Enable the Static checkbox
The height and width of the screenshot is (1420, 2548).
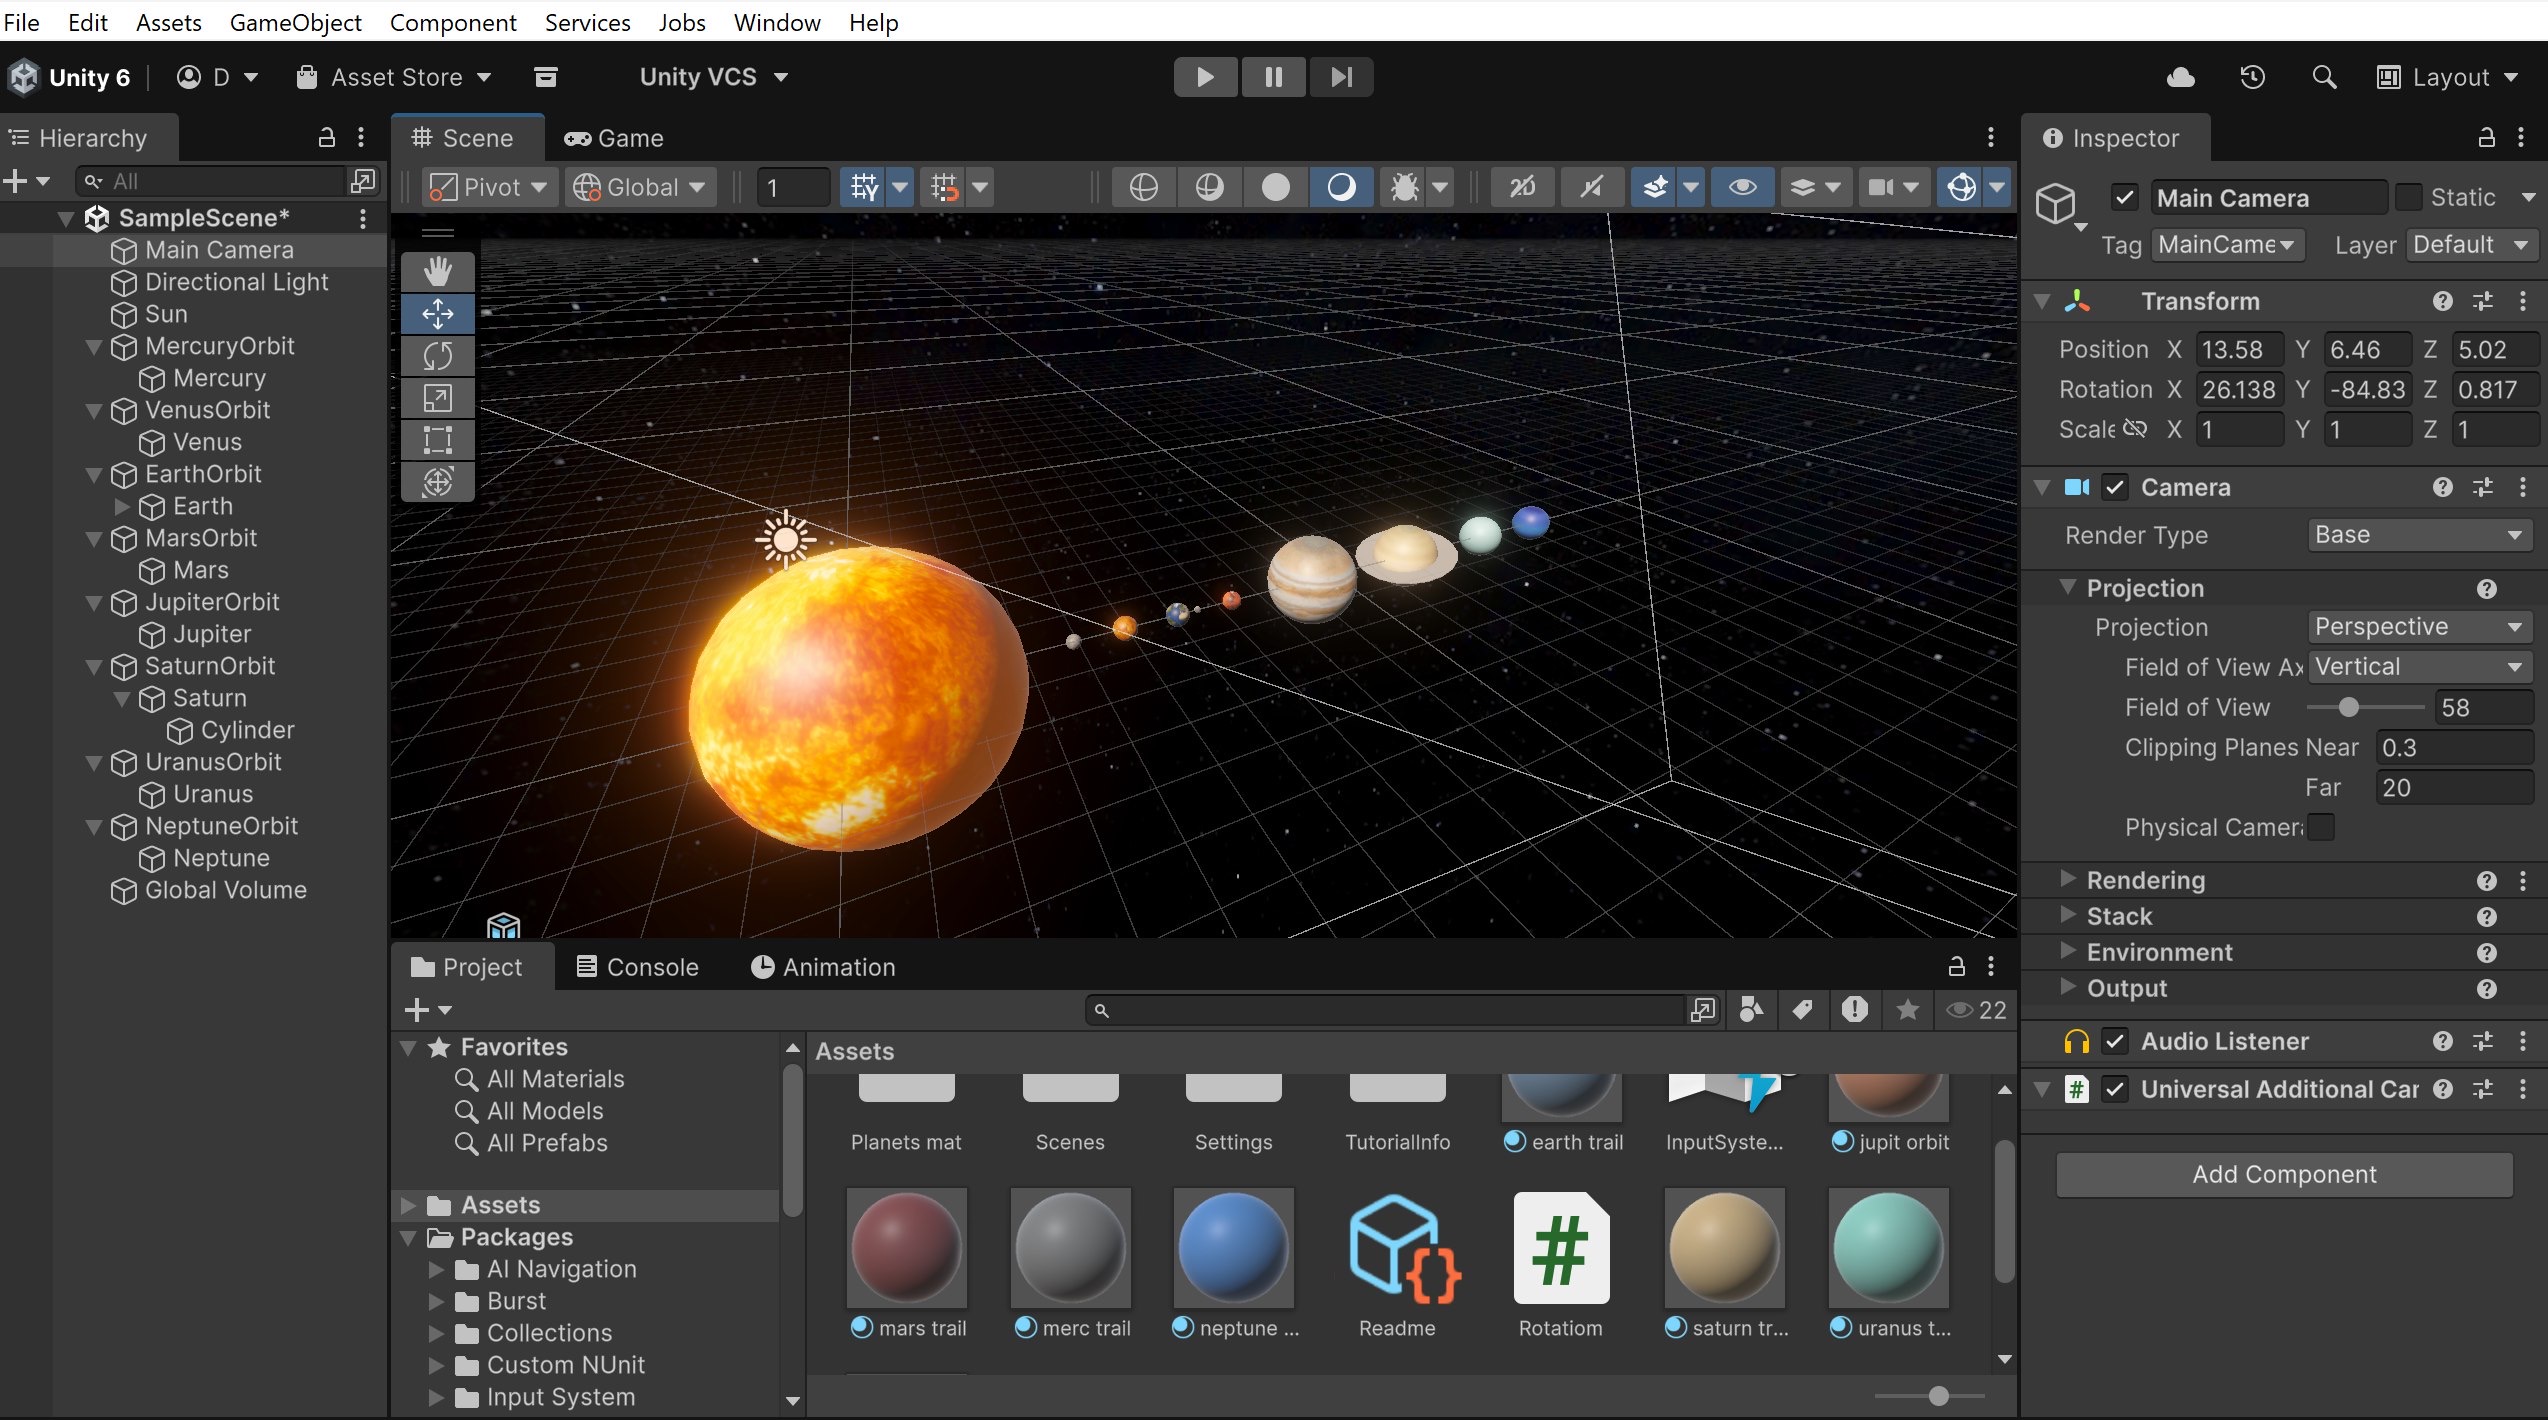coord(2408,198)
